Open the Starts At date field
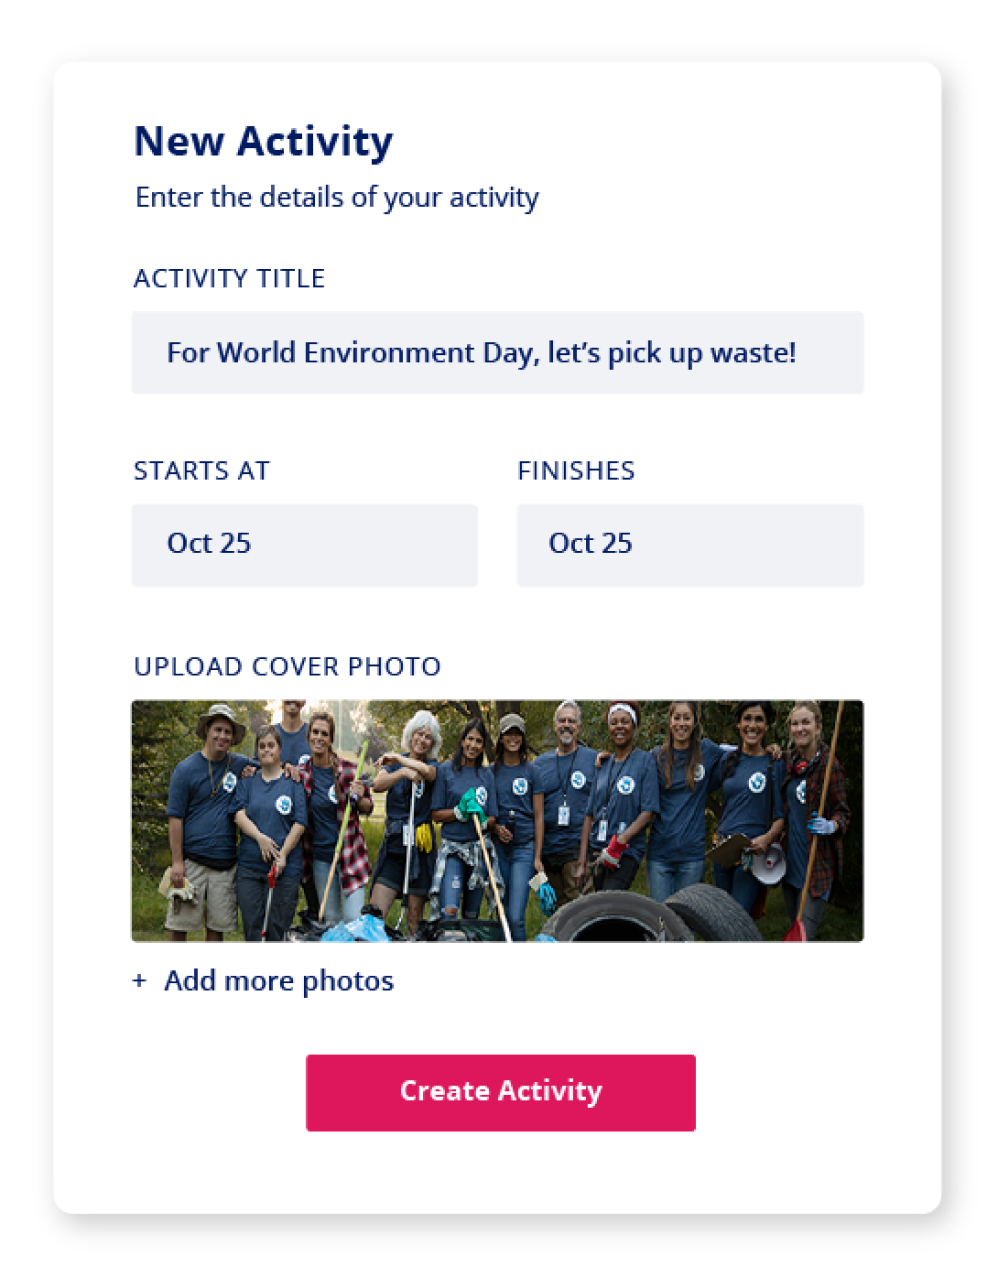The image size is (998, 1274). (304, 545)
